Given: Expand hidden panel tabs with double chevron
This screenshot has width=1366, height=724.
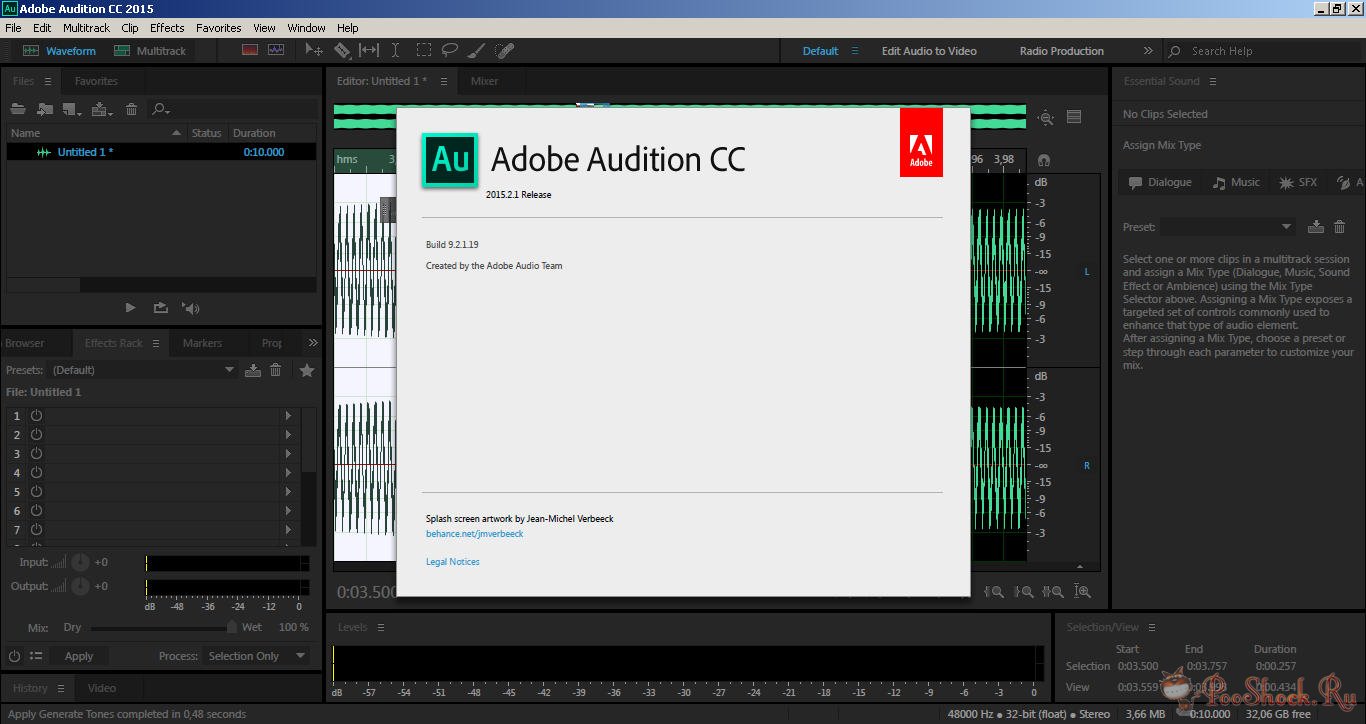Looking at the screenshot, I should (313, 343).
